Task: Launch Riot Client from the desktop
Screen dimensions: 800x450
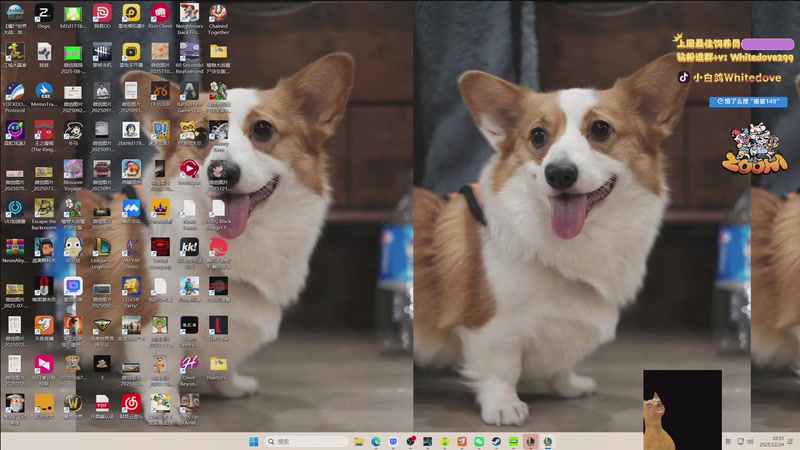Action: tap(160, 14)
